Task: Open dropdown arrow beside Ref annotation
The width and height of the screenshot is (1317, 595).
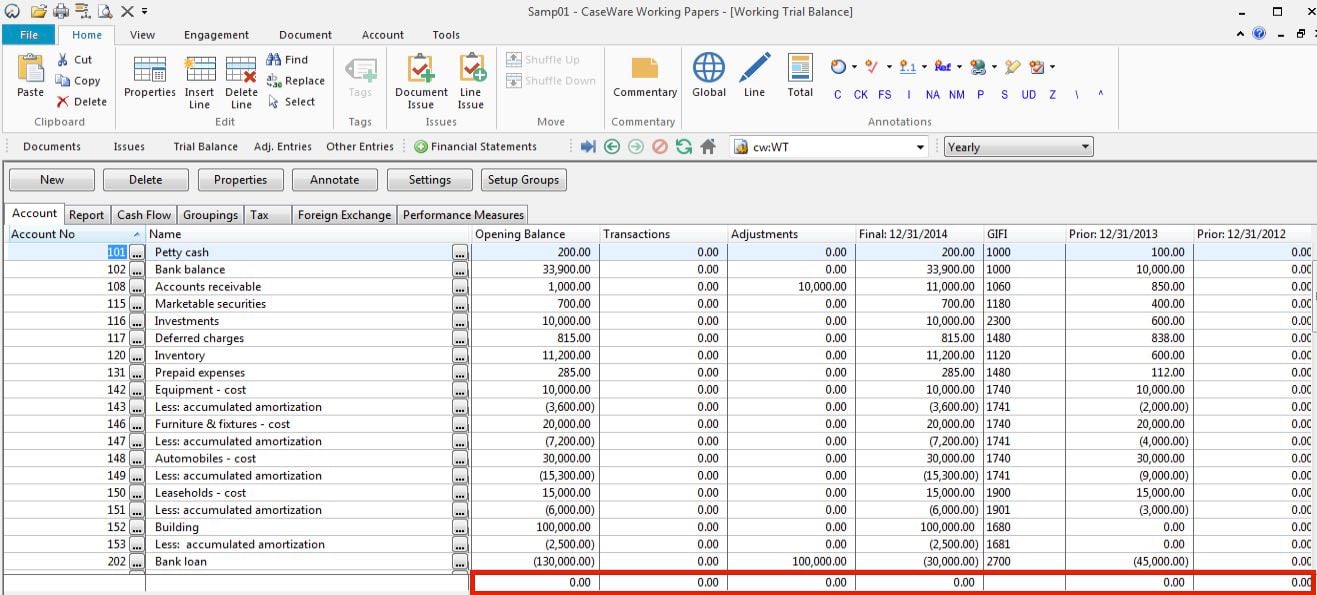Action: (958, 67)
